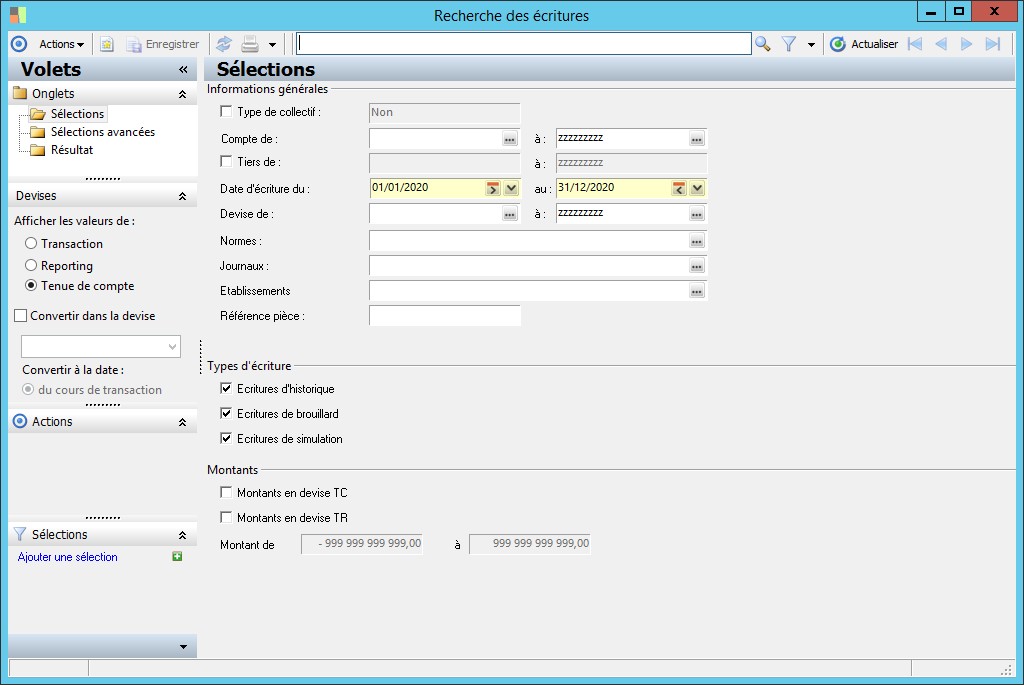Uncheck Ecritures d'historique checkbox

tap(226, 389)
